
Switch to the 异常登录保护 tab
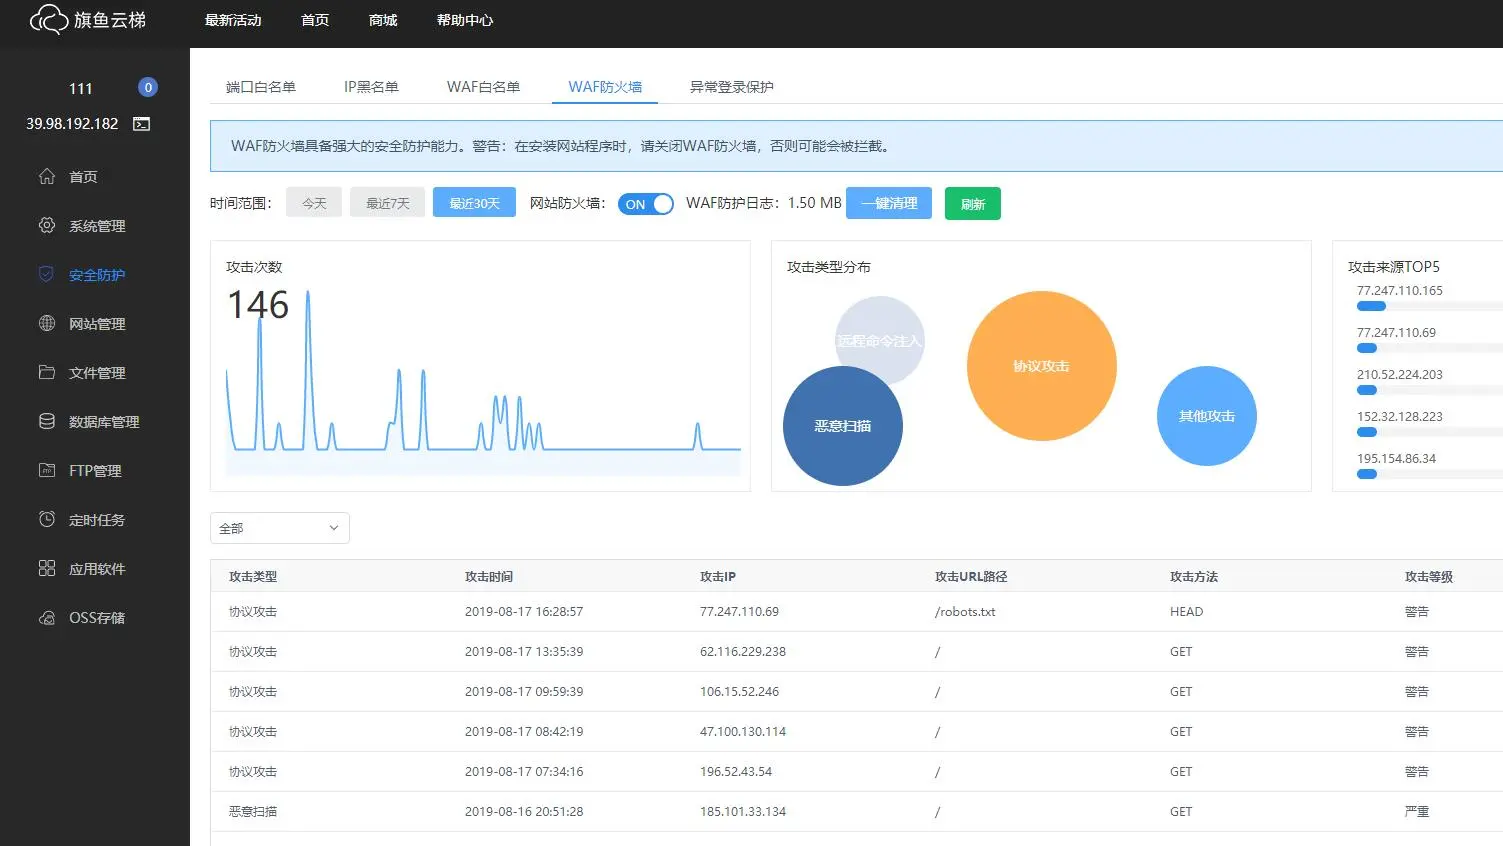tap(731, 87)
